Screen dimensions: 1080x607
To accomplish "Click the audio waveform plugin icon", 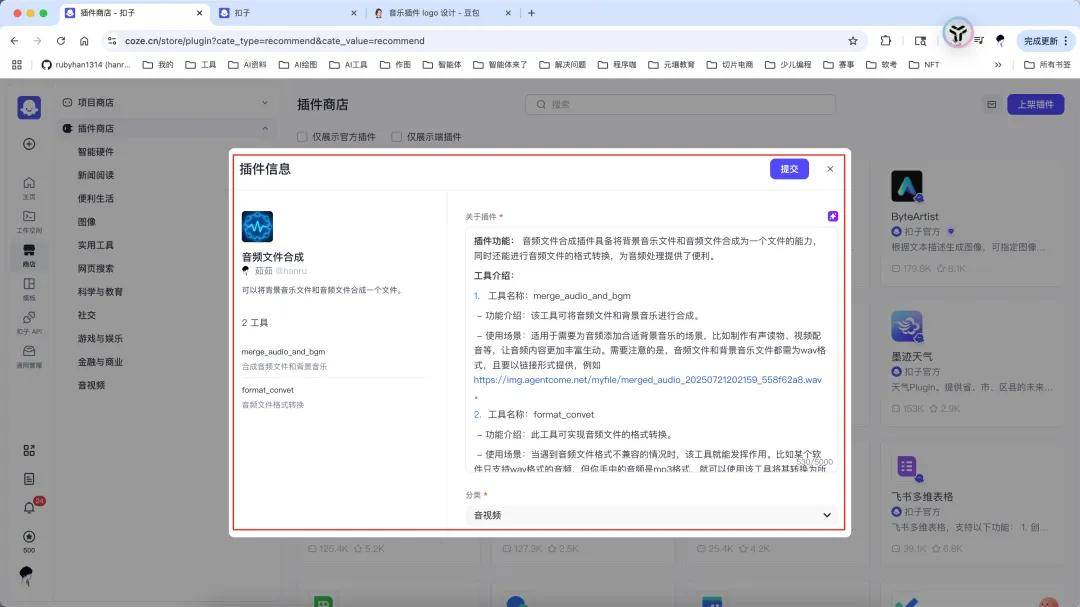I will tap(257, 227).
